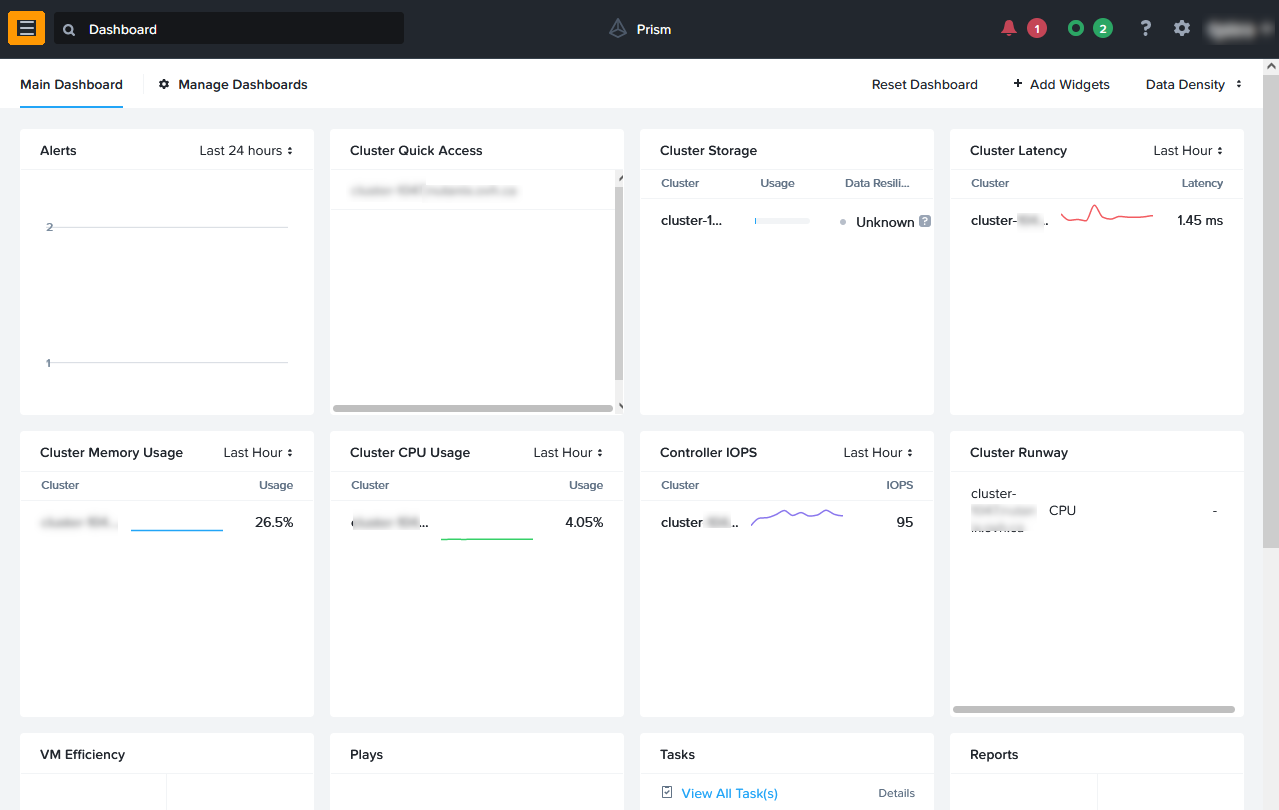Screen dimensions: 1279x810
Task: Switch to the Main Dashboard tab
Action: [71, 85]
